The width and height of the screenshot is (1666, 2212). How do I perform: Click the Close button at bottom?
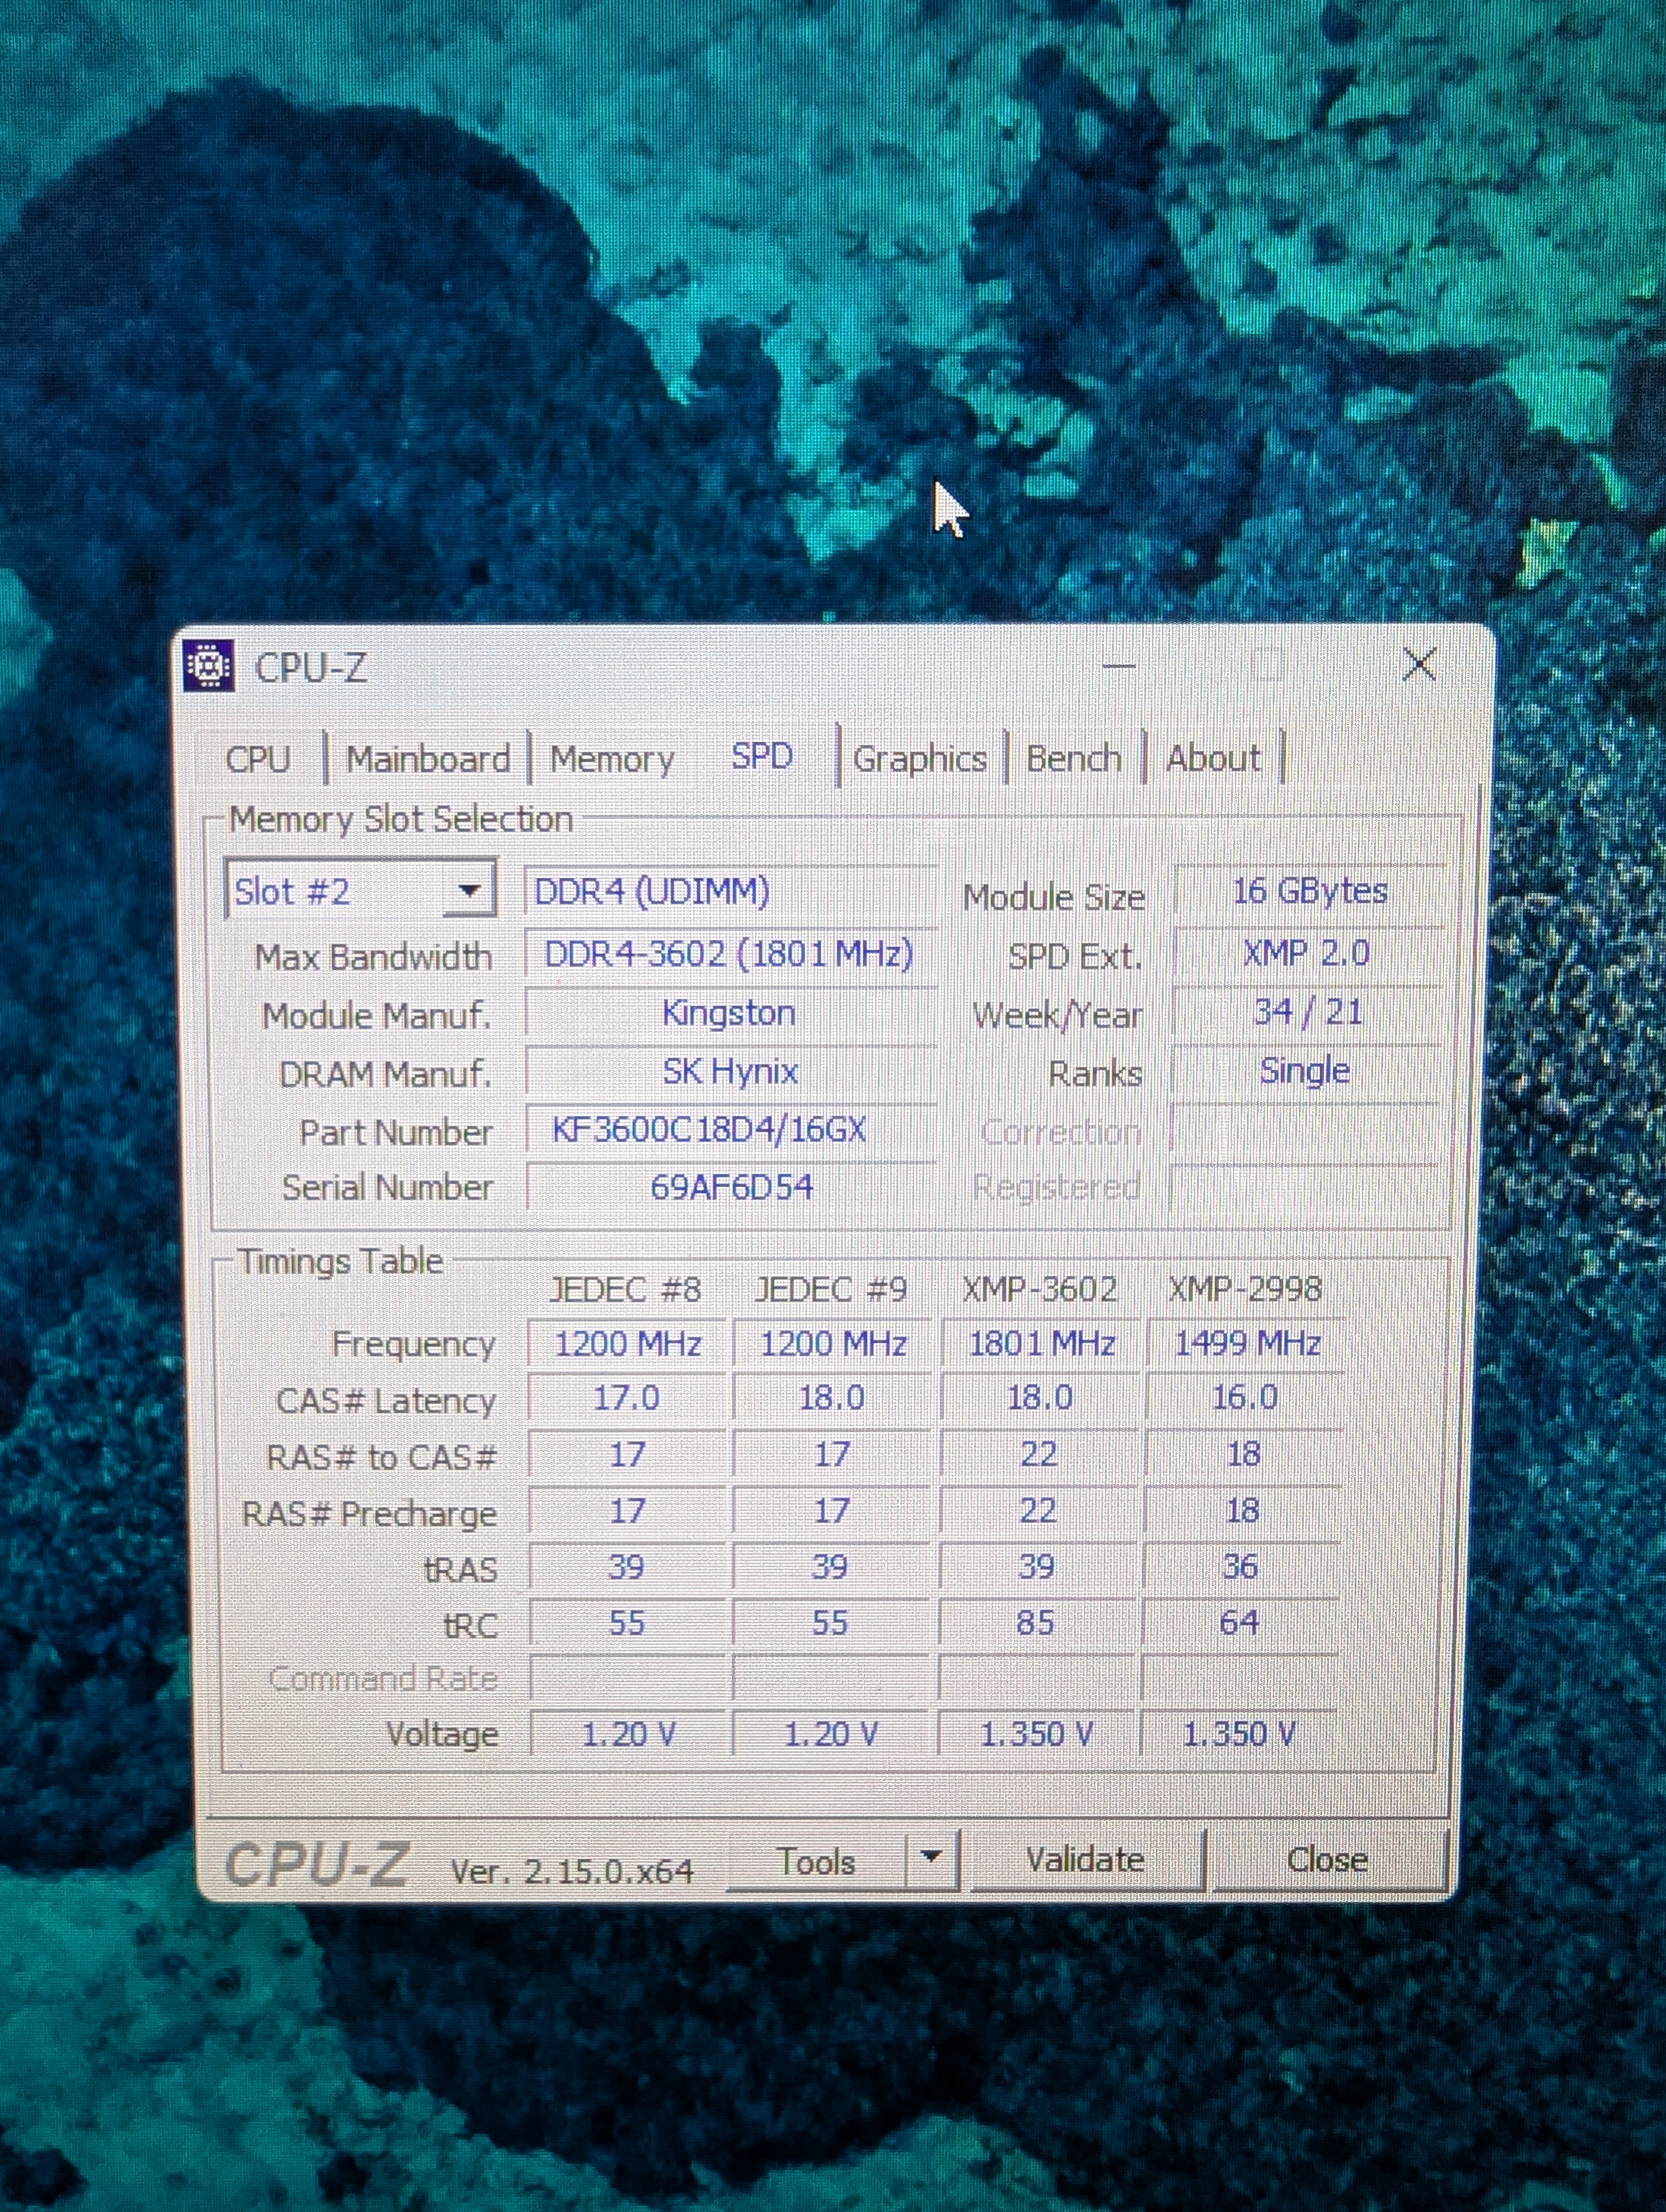point(1328,1859)
